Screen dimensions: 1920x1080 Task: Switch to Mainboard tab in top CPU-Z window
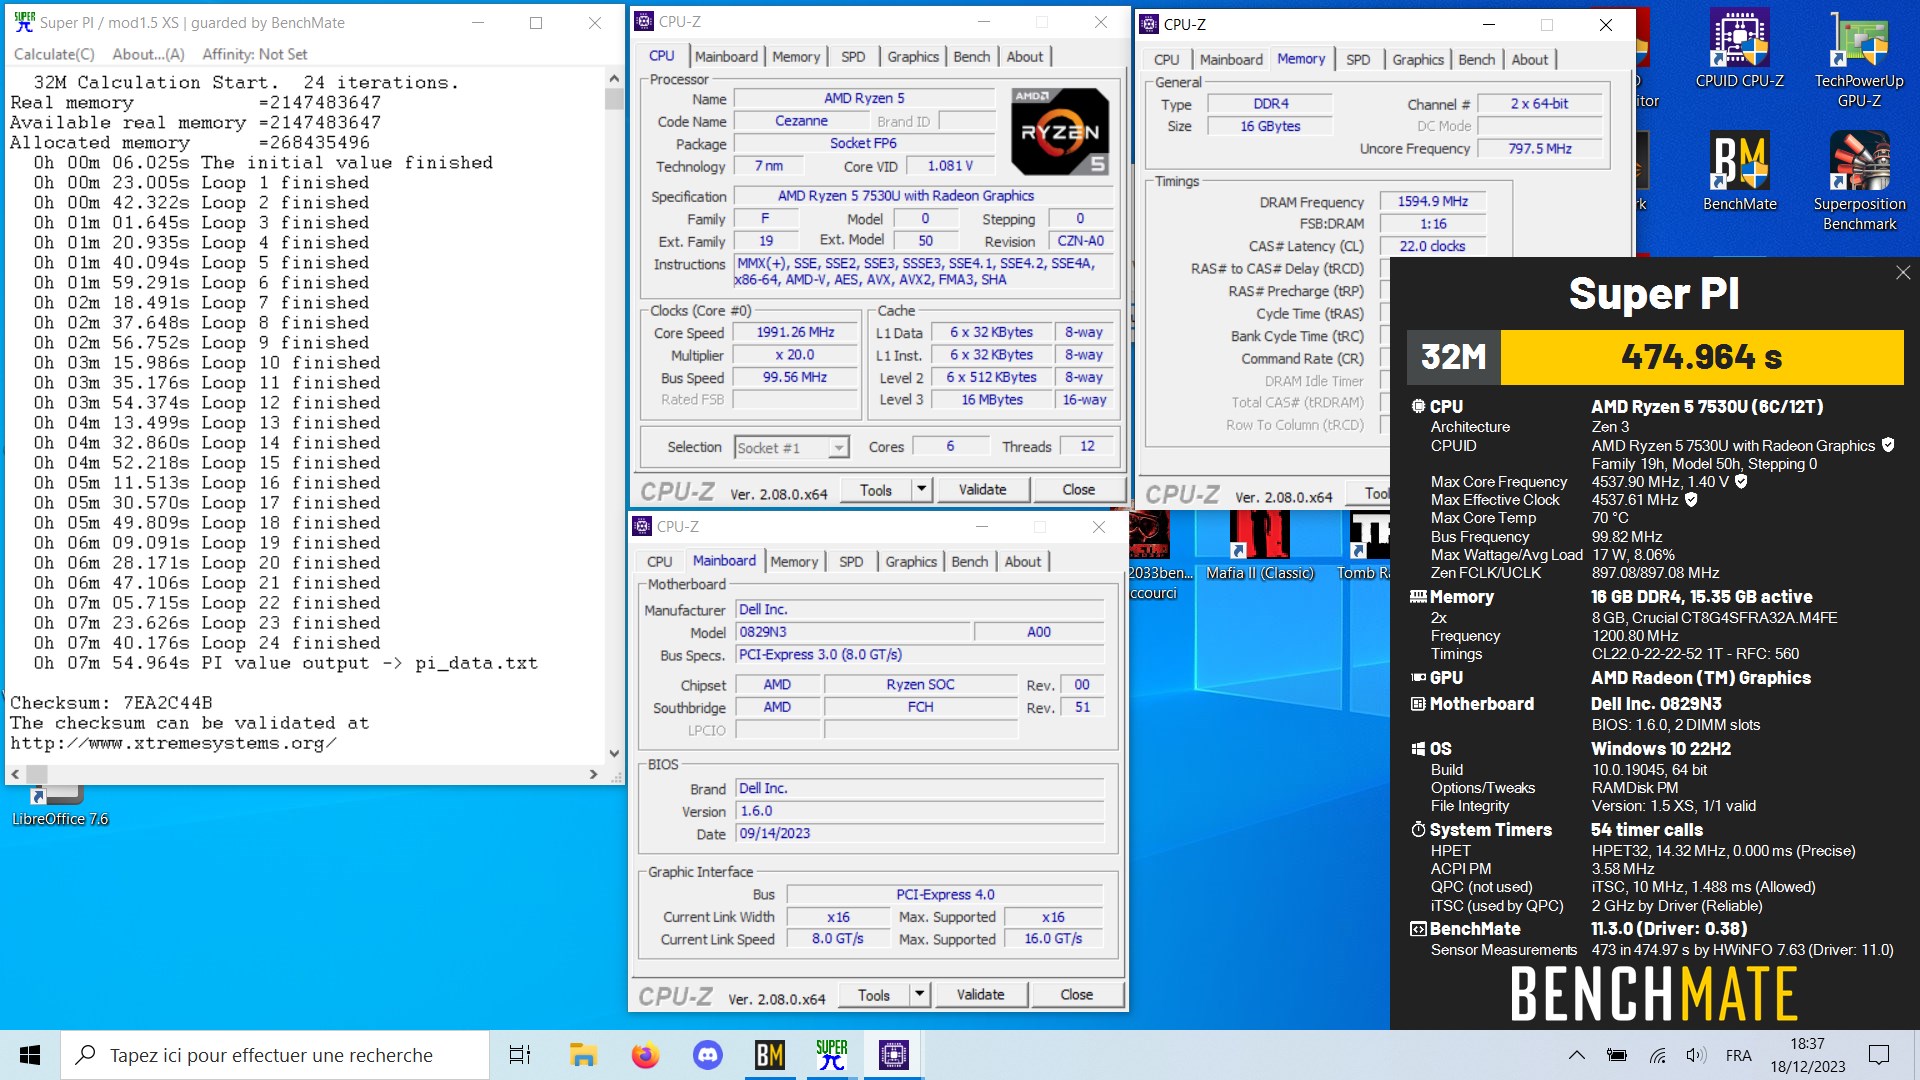[727, 57]
